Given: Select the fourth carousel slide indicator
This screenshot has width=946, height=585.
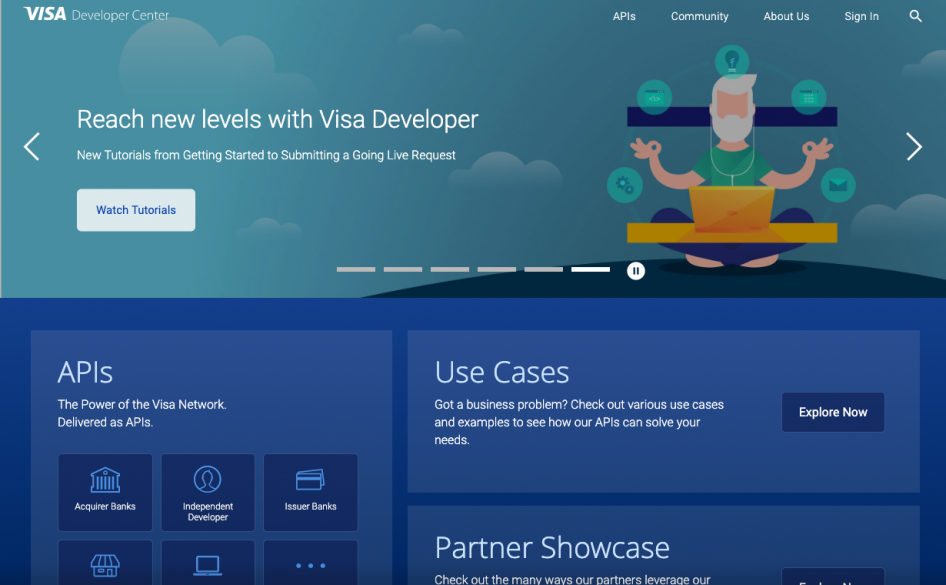Looking at the screenshot, I should (497, 270).
